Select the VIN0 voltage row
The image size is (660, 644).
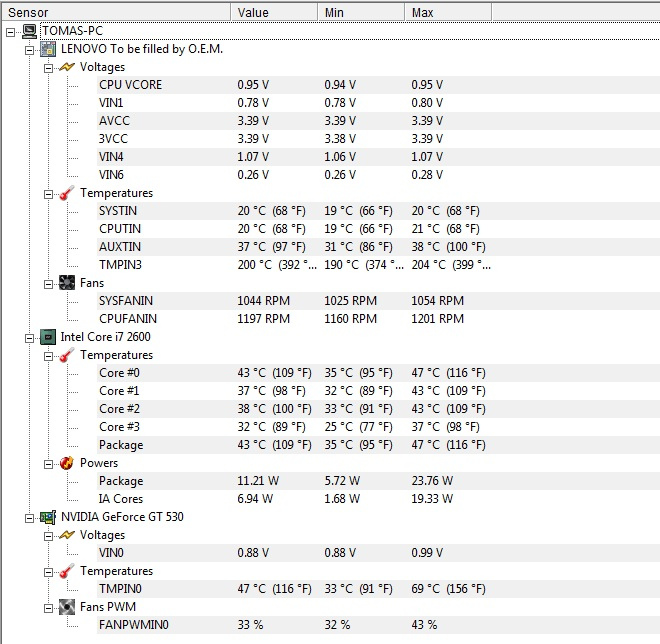tap(378, 553)
